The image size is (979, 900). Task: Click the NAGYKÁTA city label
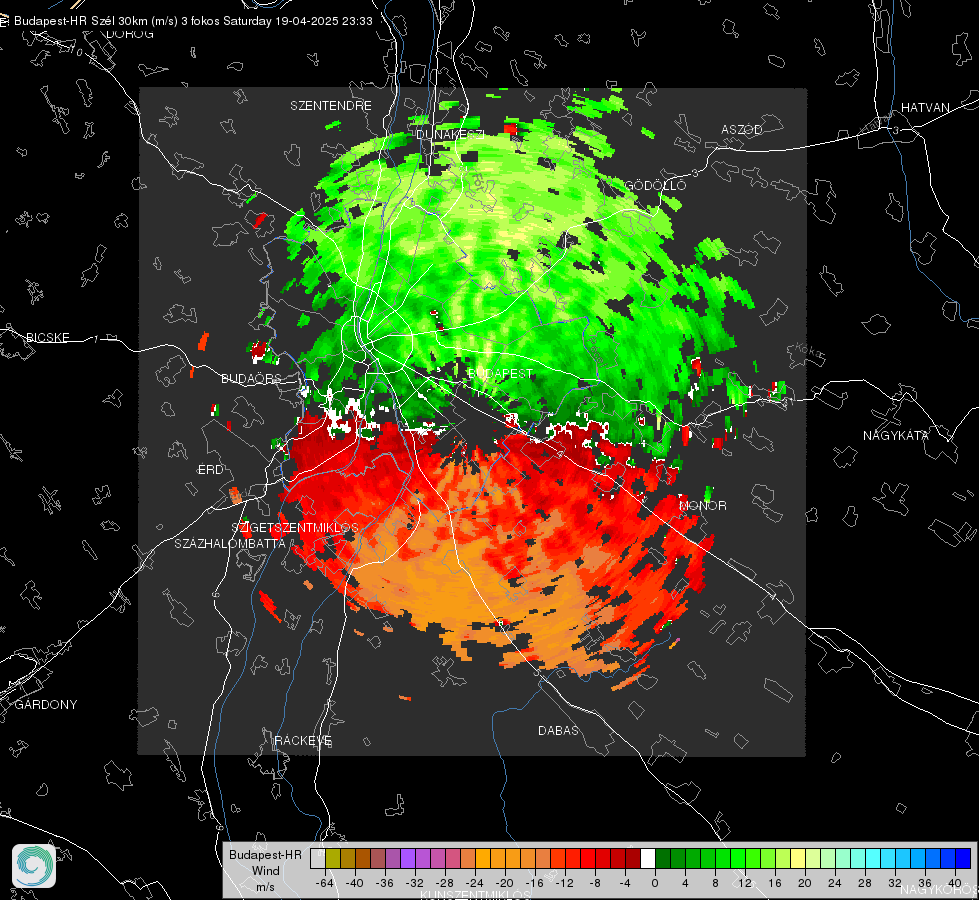(x=895, y=435)
